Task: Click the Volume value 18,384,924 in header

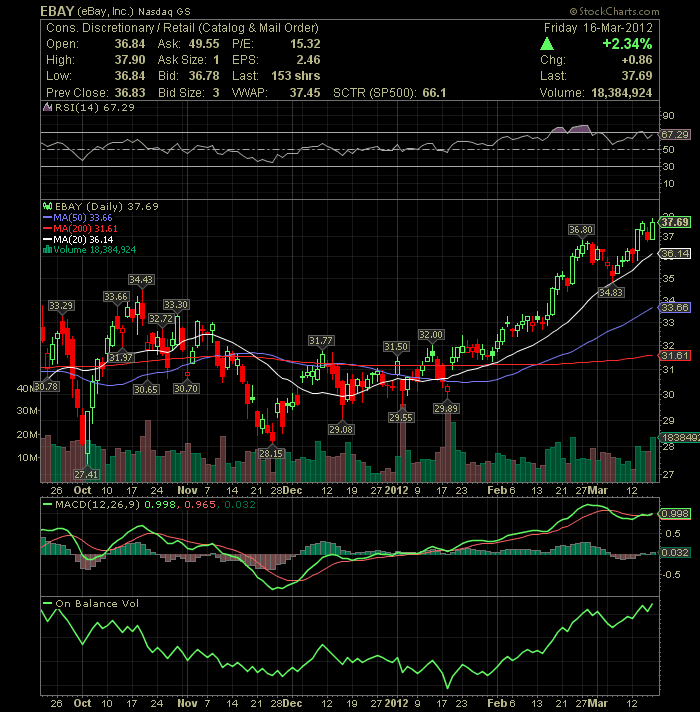Action: 622,93
